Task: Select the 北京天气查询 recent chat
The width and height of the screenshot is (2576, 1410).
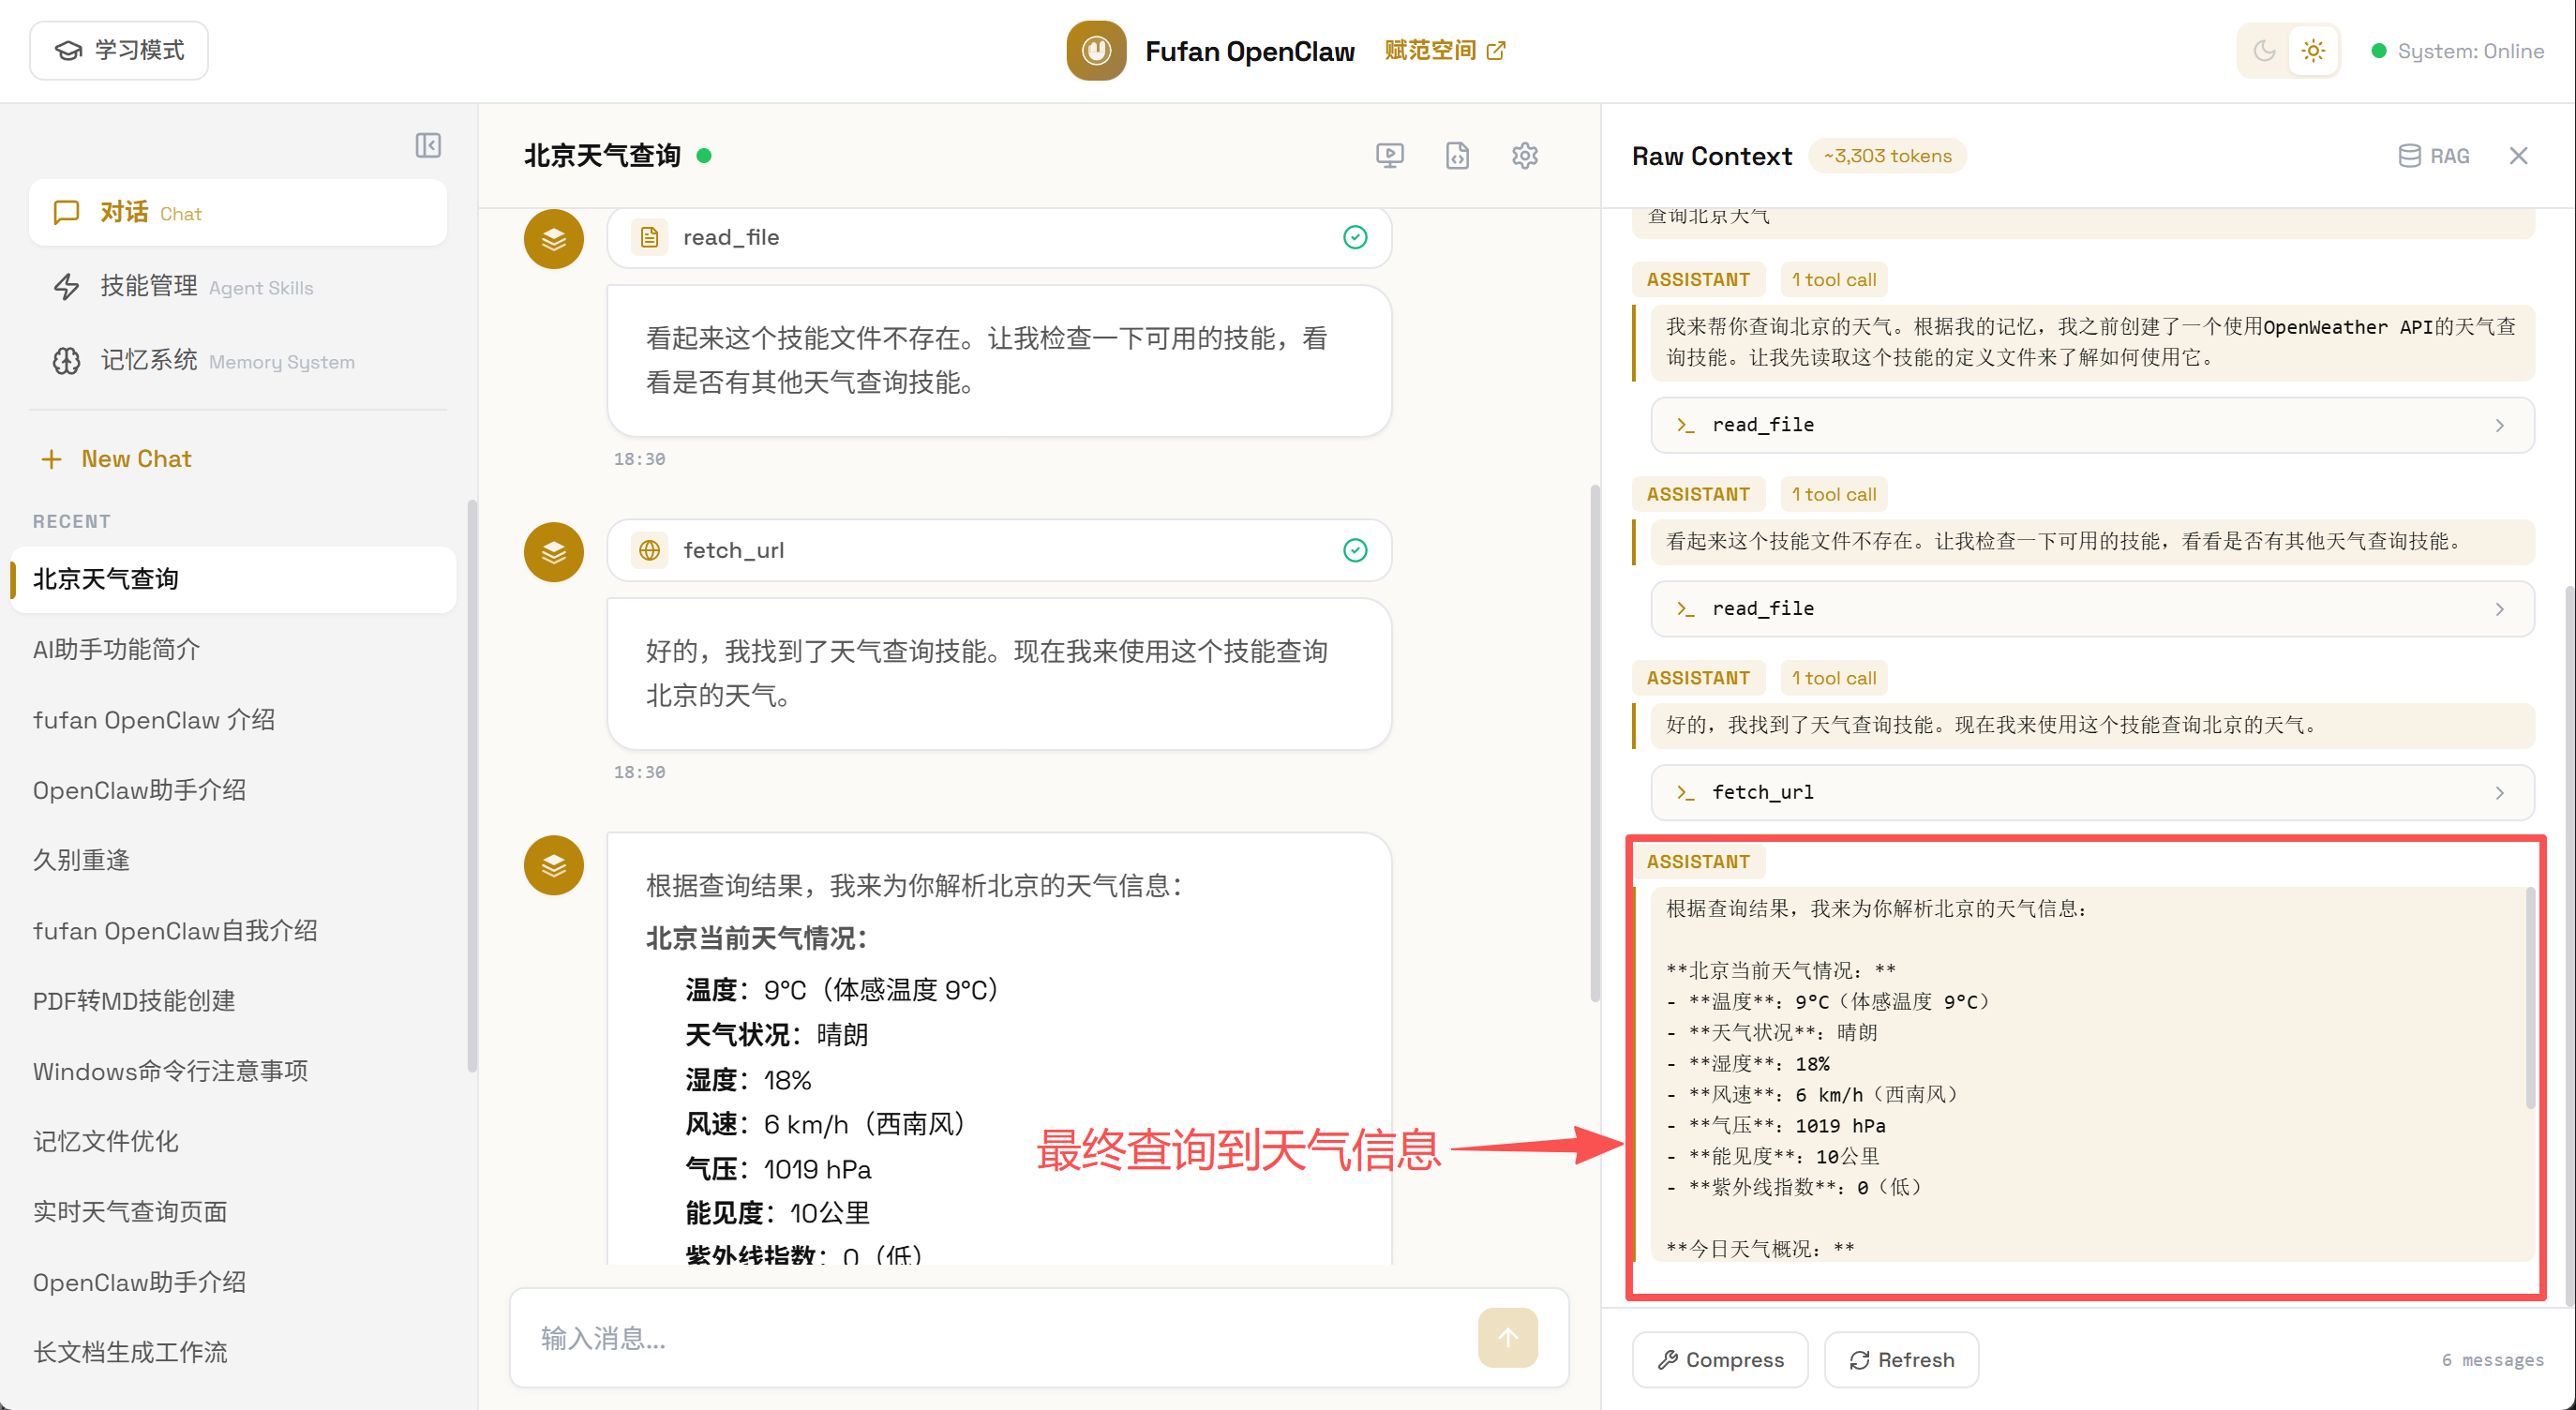Action: [234, 579]
